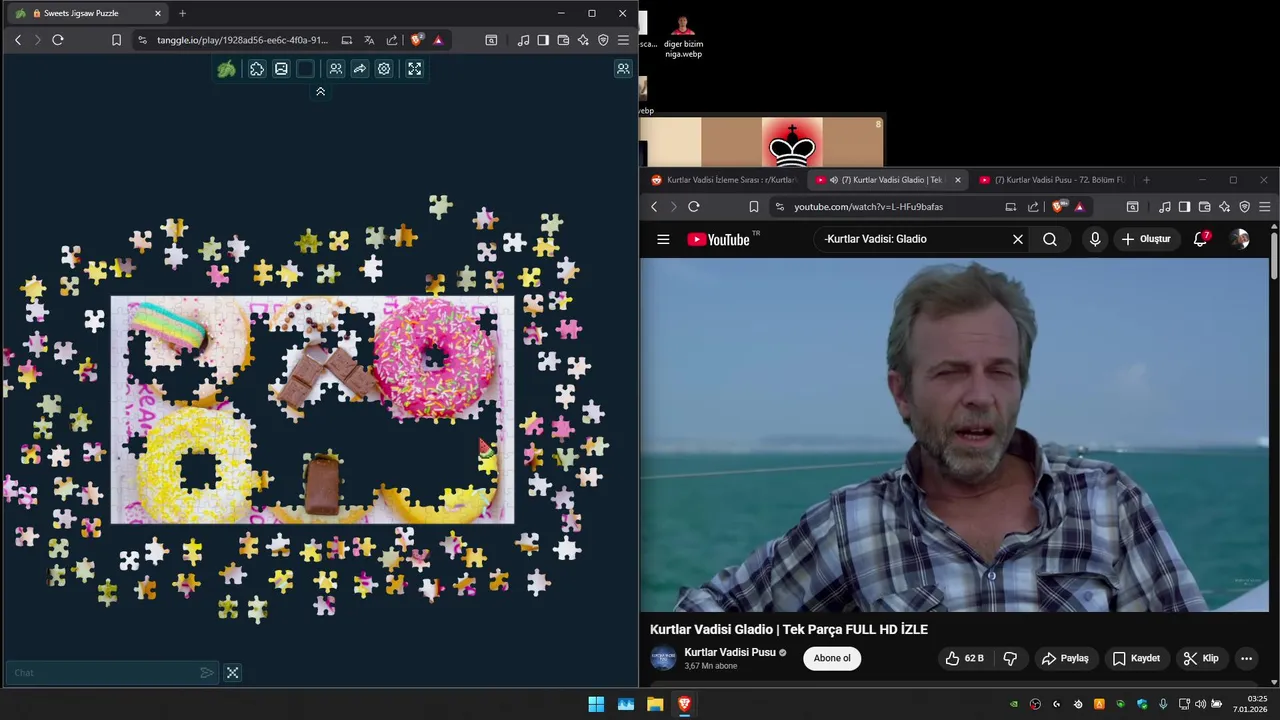Viewport: 1280px width, 720px height.
Task: Open Brave Shields in YouTube window
Action: 1058,207
